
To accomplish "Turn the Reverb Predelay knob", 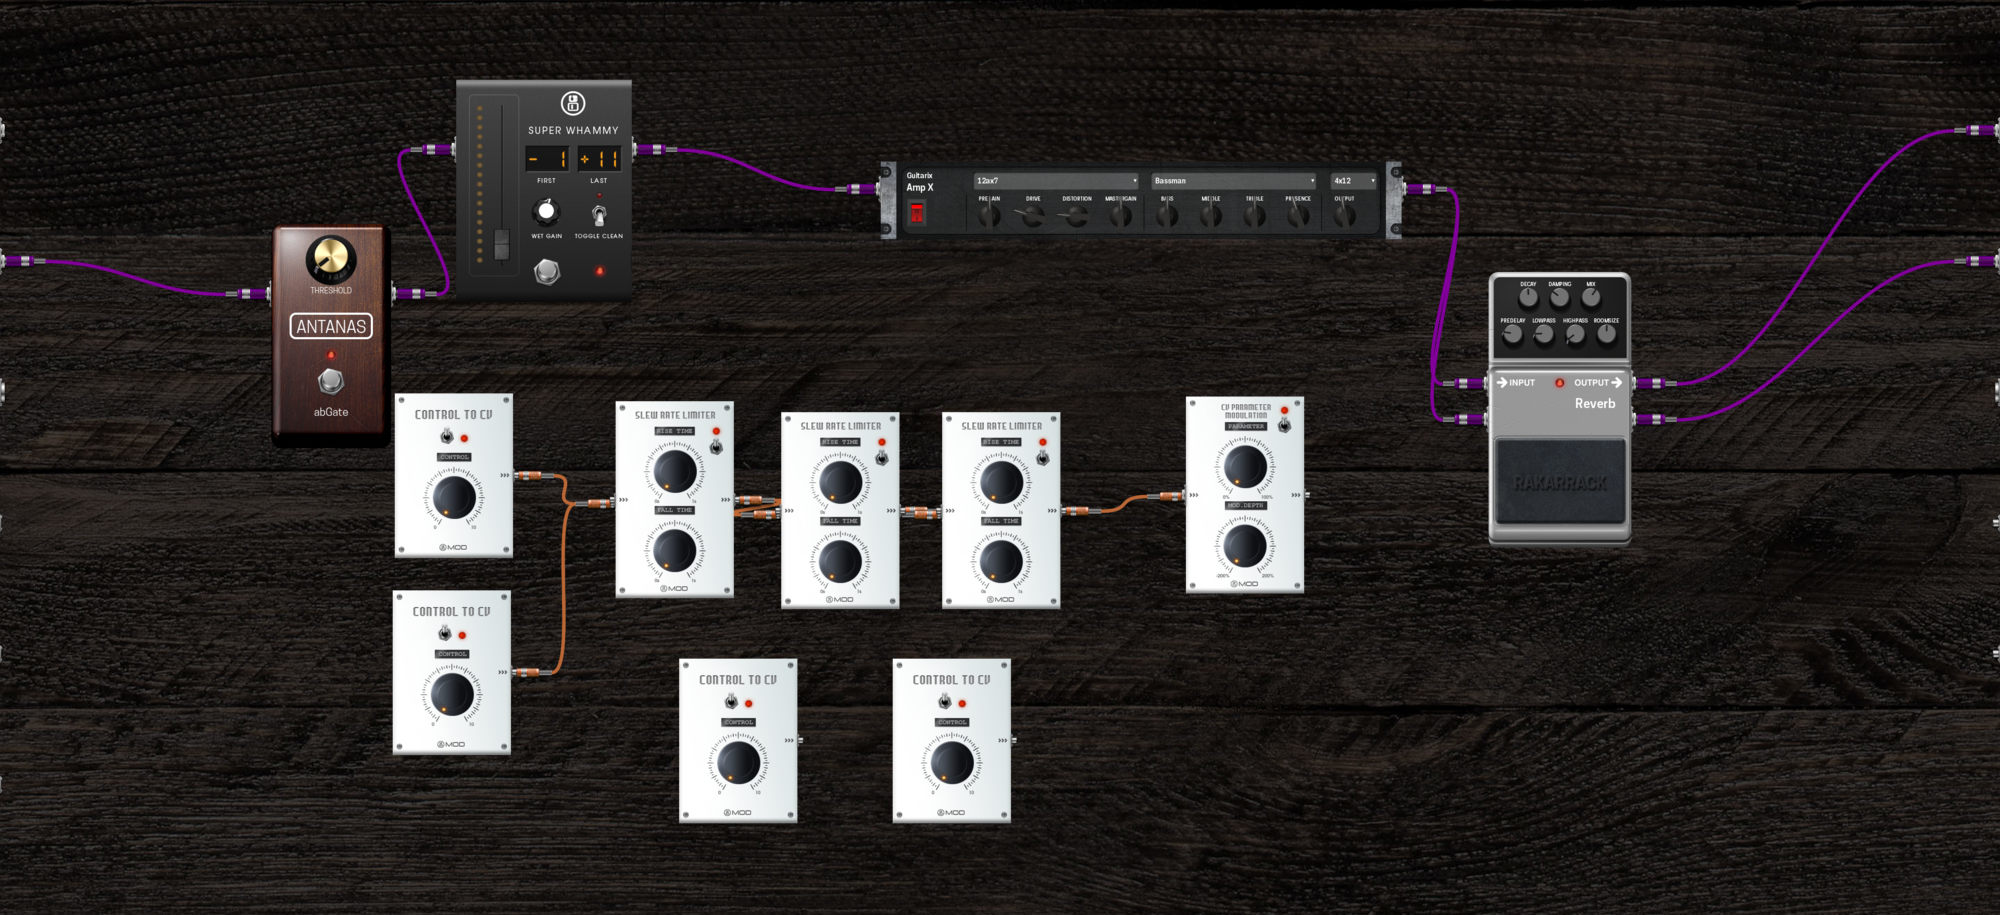I will point(1513,335).
